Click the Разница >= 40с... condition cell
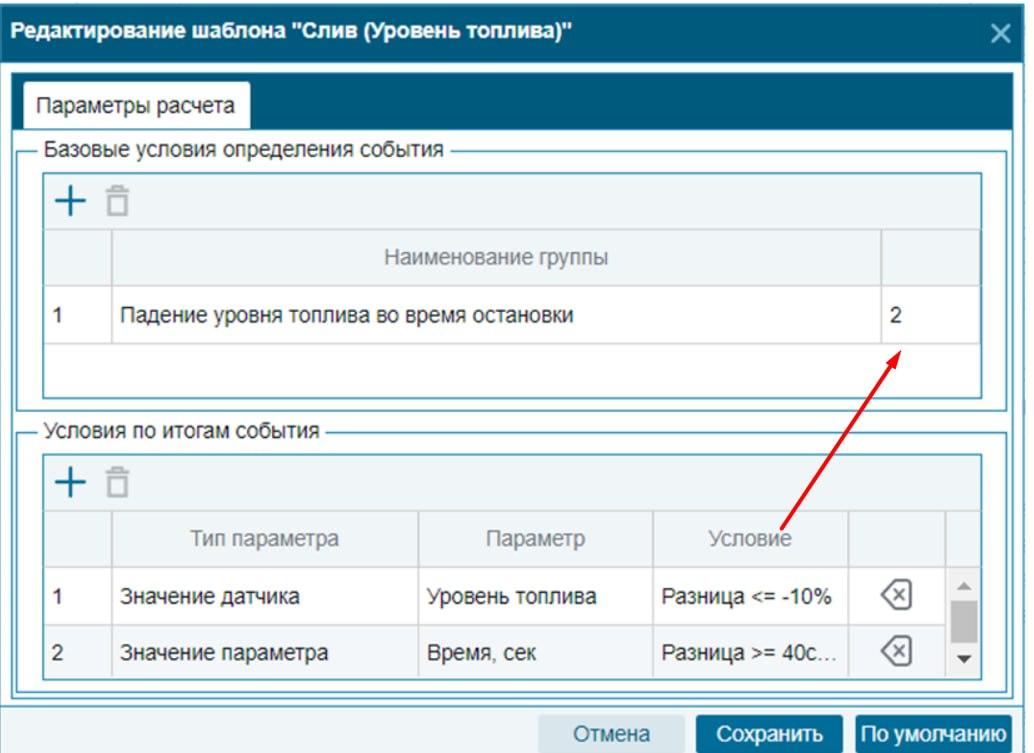The image size is (1034, 753). (750, 652)
